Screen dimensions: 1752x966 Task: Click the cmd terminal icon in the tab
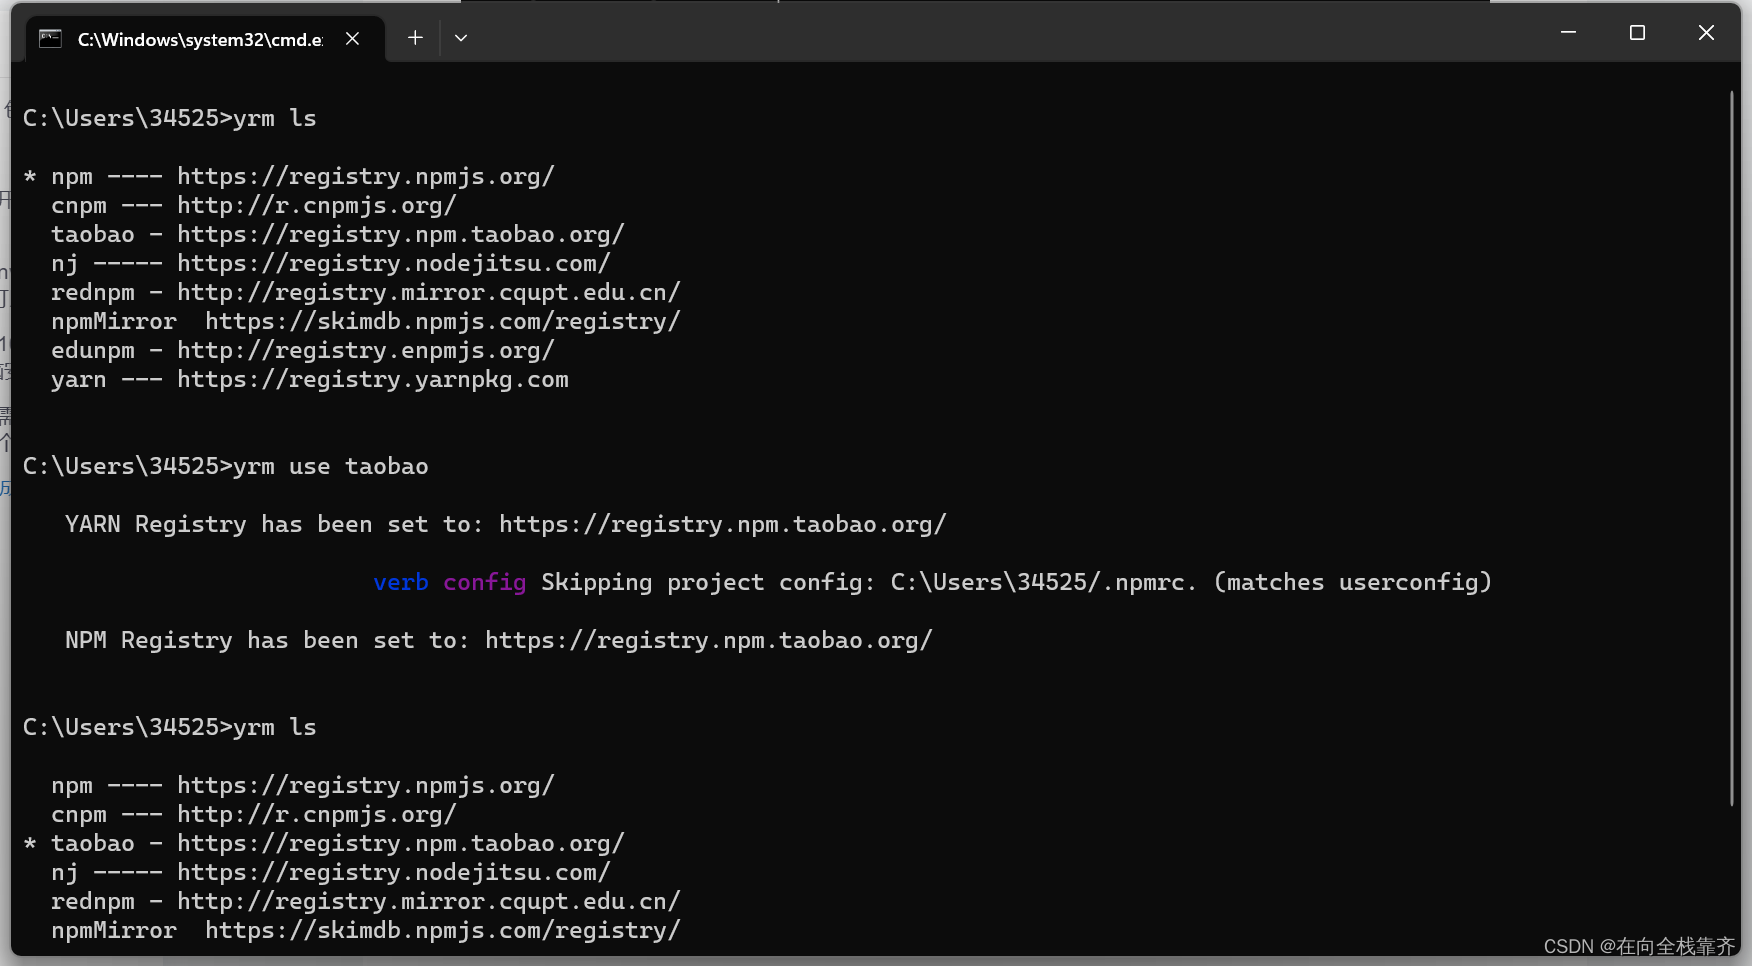50,39
